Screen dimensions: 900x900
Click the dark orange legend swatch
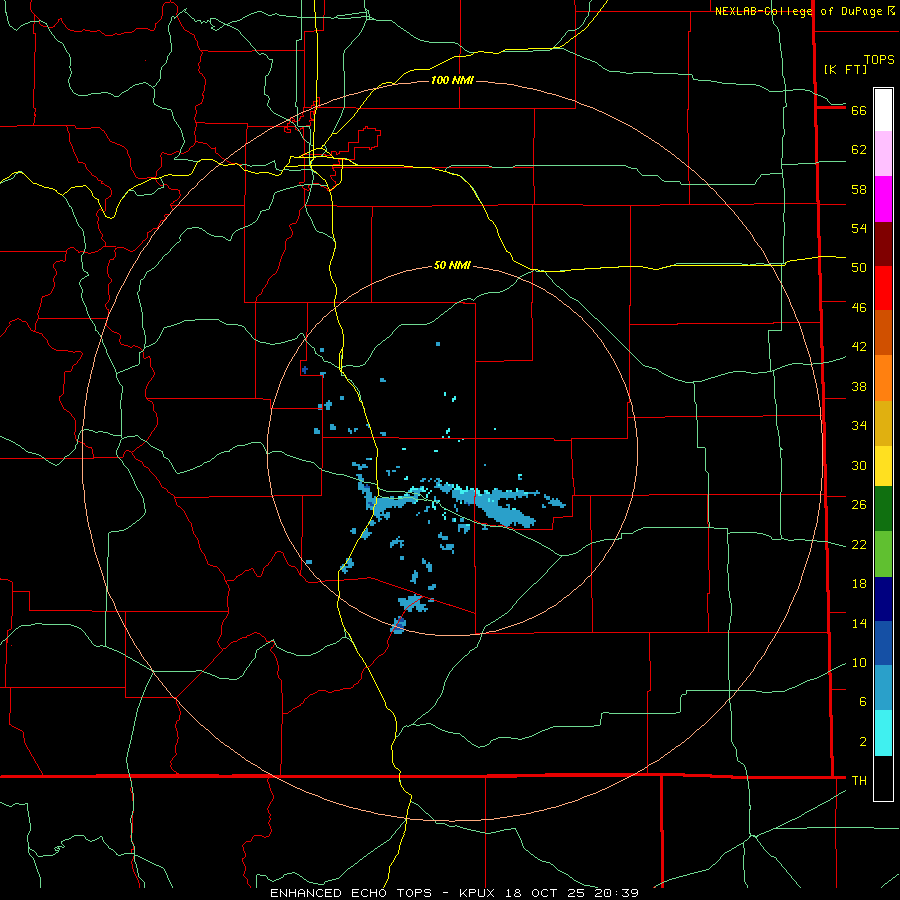coord(883,332)
